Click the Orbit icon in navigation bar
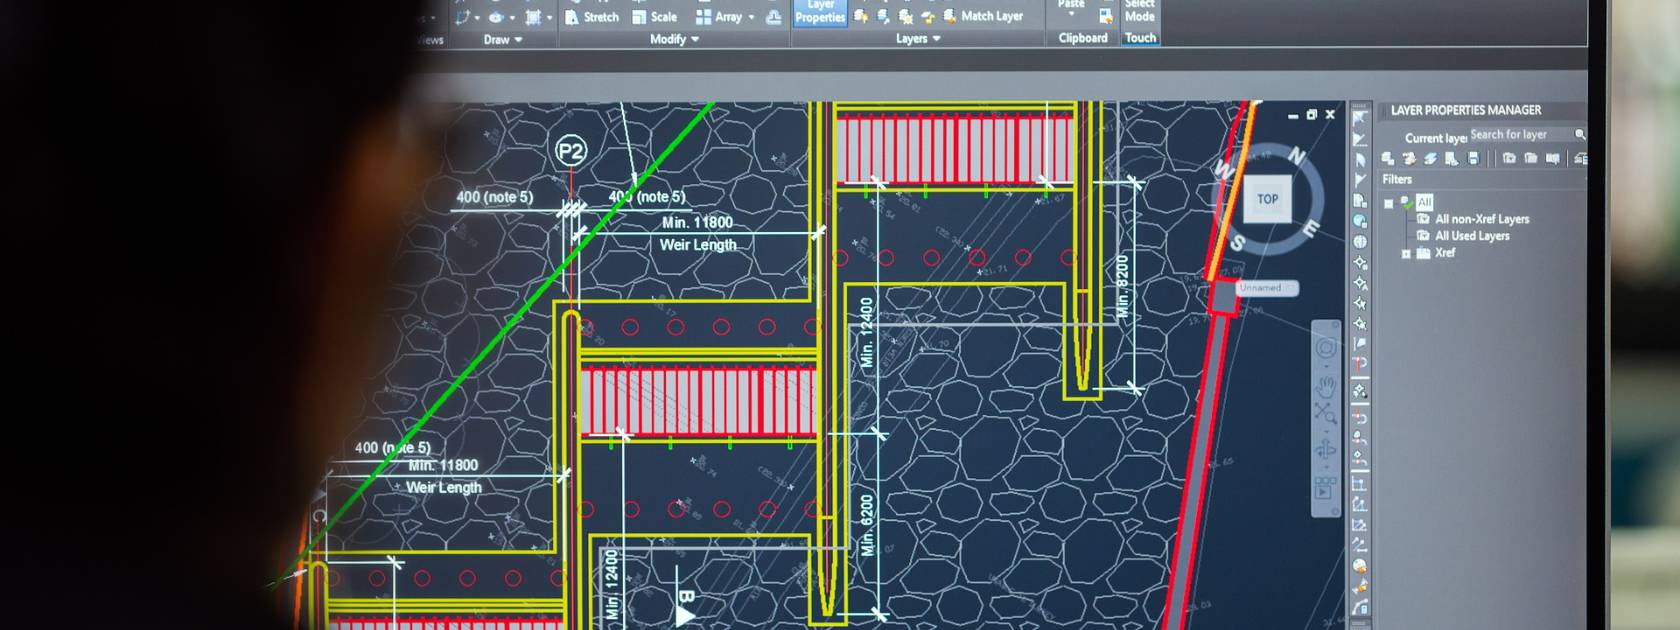This screenshot has height=630, width=1680. 1326,449
